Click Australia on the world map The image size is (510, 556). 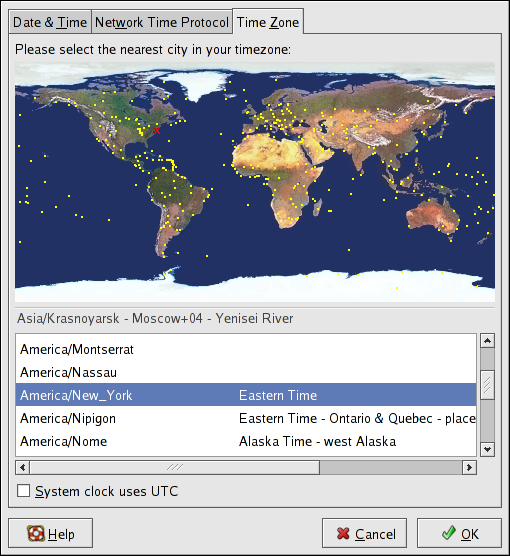(433, 216)
